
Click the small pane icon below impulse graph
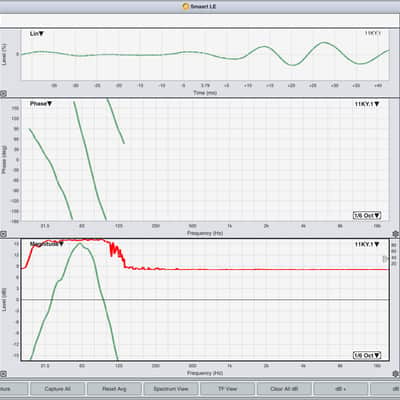coord(3,94)
